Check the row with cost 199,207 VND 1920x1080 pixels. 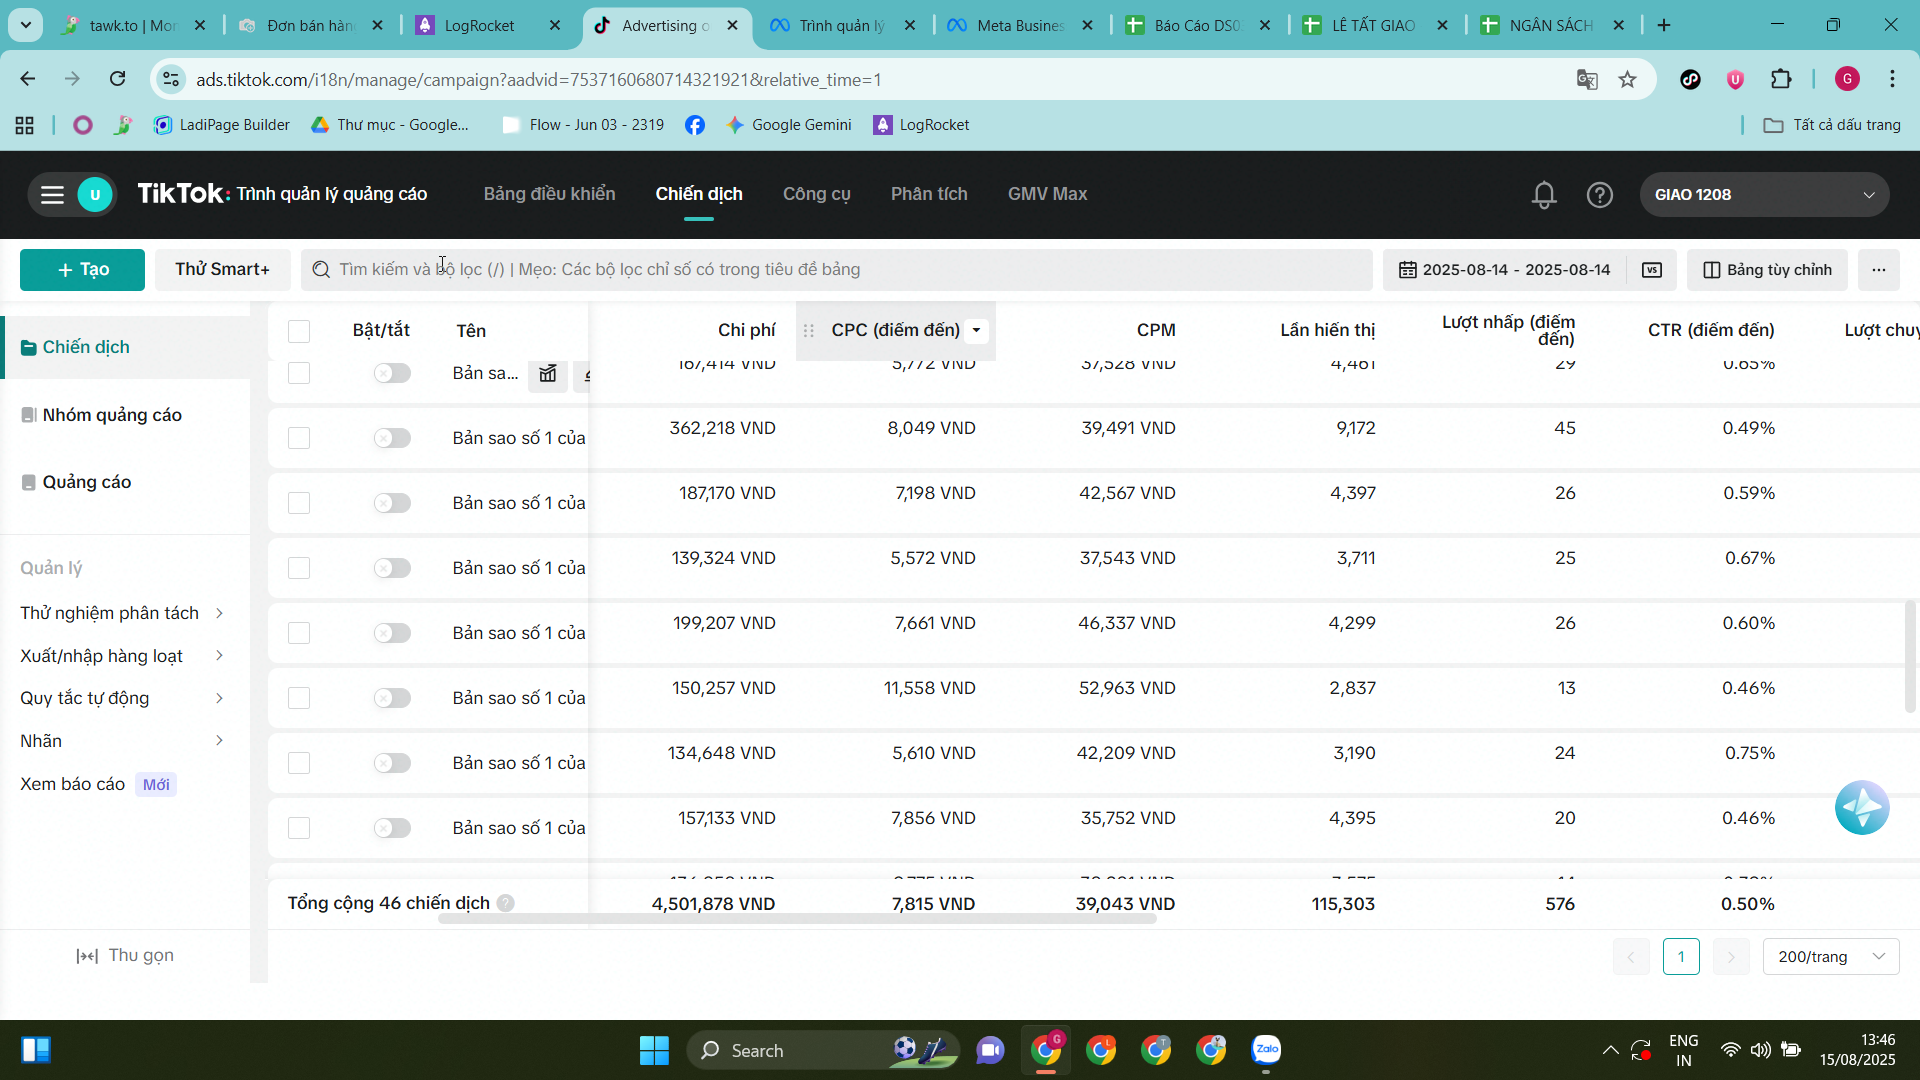coord(299,633)
